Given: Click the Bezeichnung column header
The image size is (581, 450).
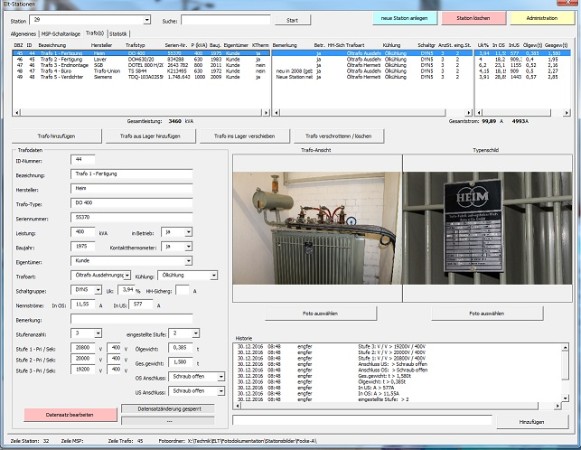Looking at the screenshot, I should coord(52,45).
